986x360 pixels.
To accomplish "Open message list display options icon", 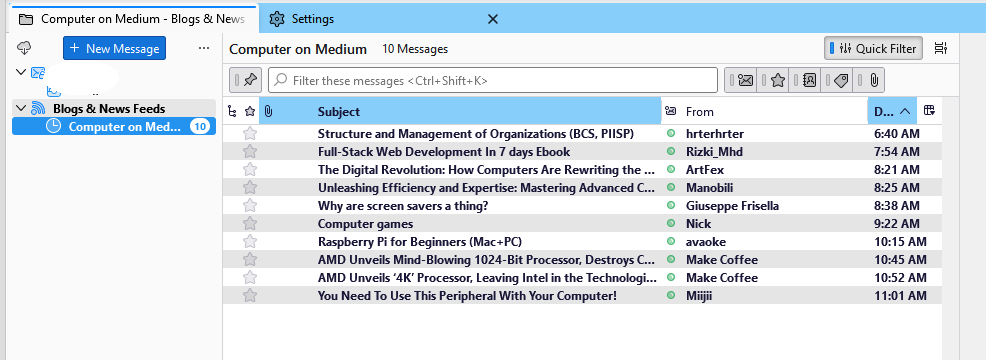I will point(941,48).
